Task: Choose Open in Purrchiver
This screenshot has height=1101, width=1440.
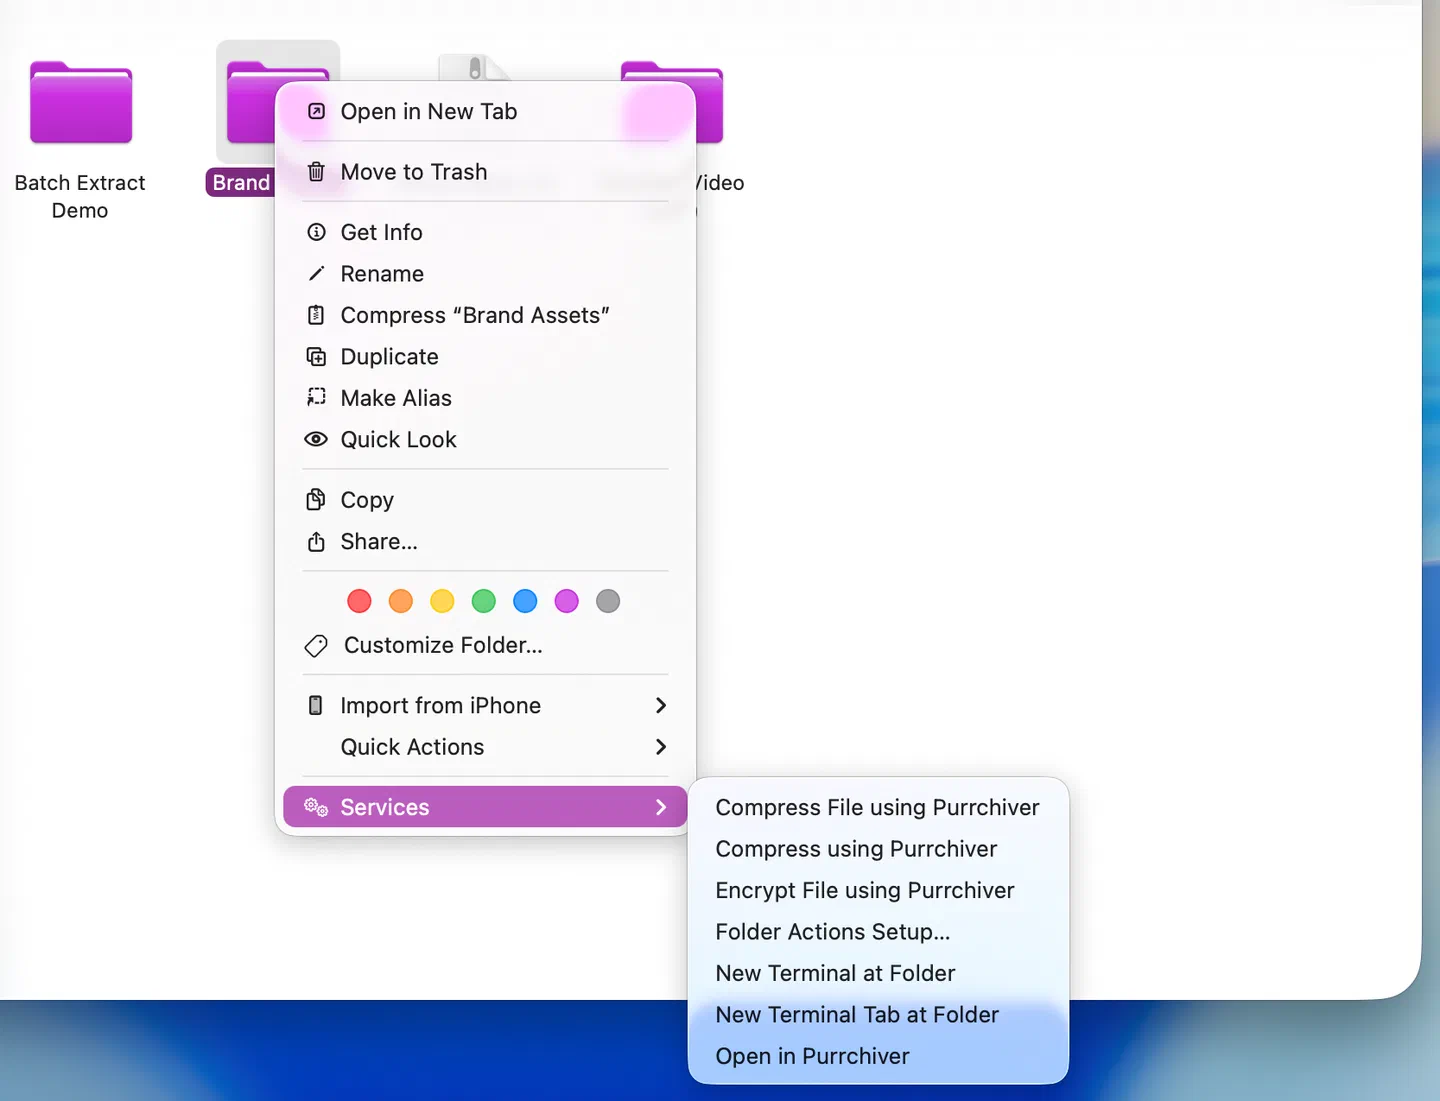Action: tap(878, 1056)
